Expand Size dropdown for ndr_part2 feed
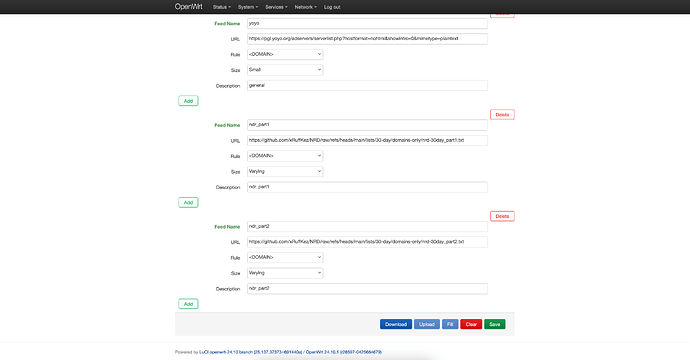Viewport: 690px width, 360px height. point(285,273)
